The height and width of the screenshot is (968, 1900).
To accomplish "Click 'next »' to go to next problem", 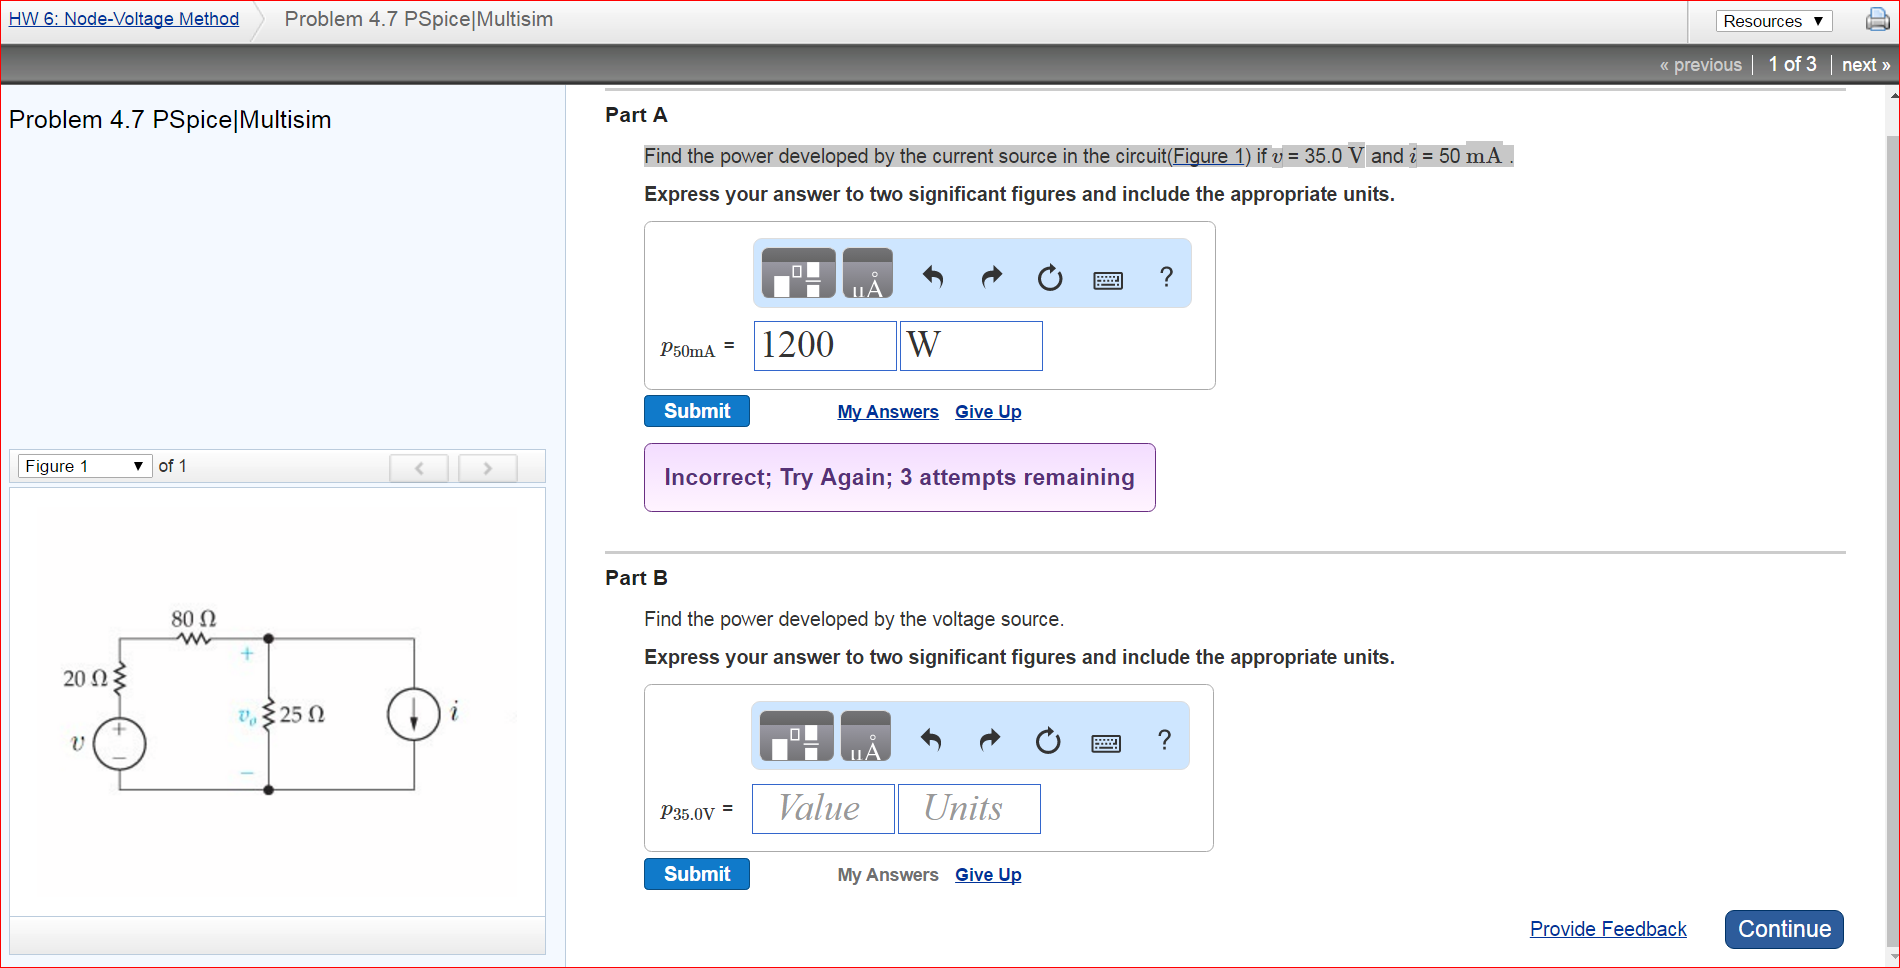I will tap(1864, 64).
